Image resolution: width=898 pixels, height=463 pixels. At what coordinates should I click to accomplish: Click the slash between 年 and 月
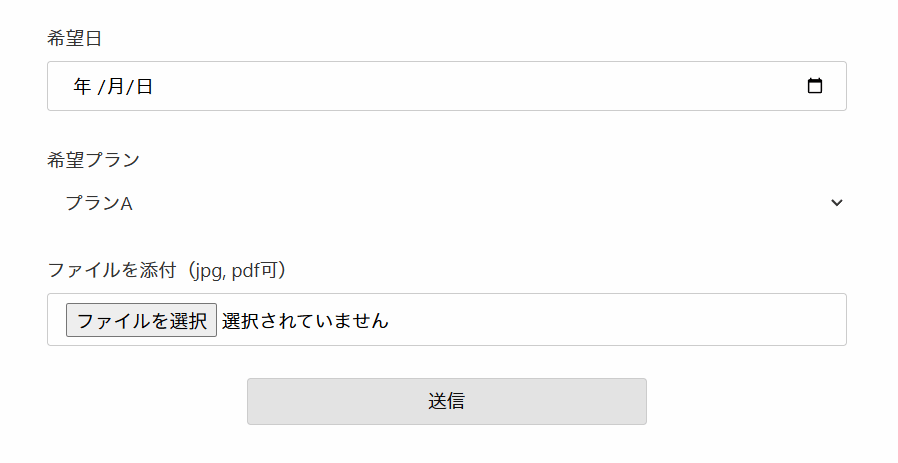(x=101, y=87)
